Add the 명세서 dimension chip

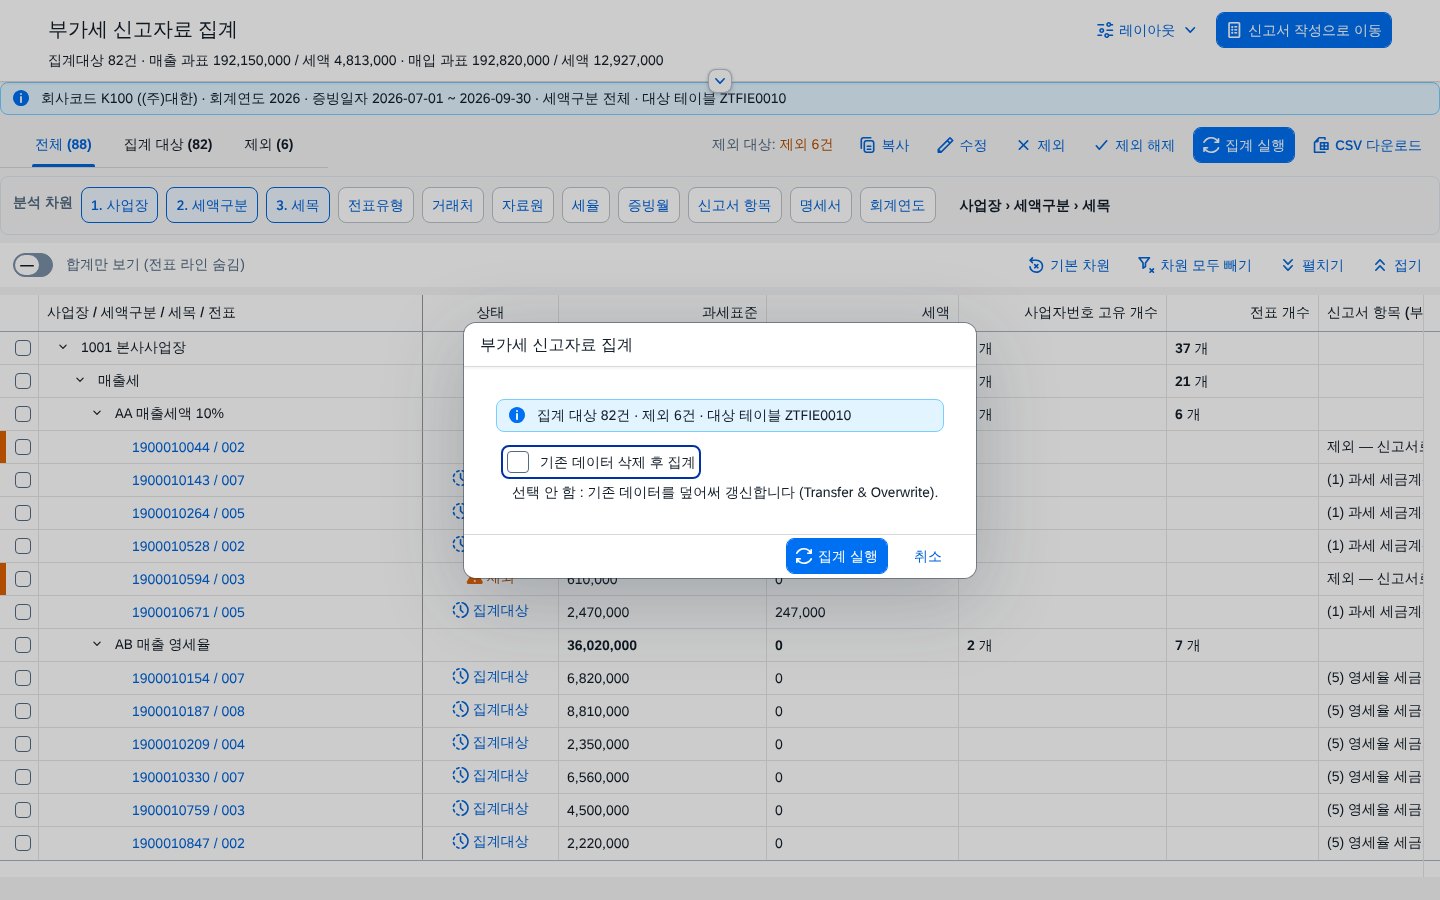click(821, 205)
